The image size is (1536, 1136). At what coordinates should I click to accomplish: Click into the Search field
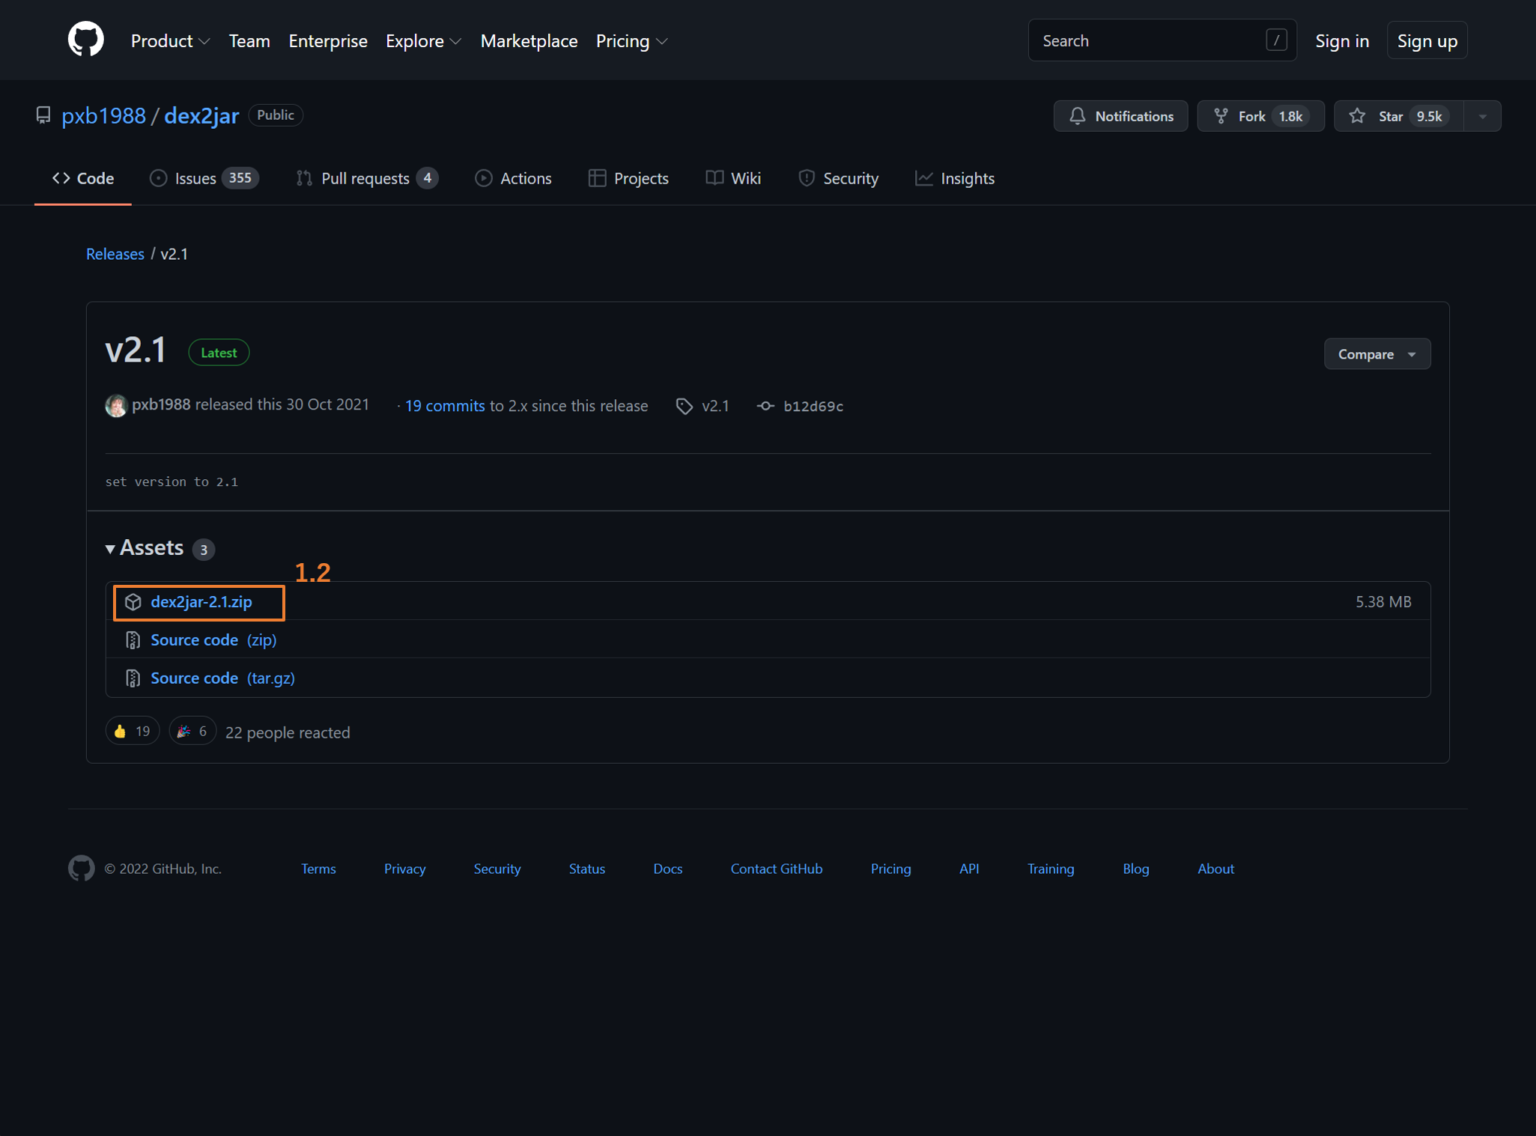click(1150, 41)
